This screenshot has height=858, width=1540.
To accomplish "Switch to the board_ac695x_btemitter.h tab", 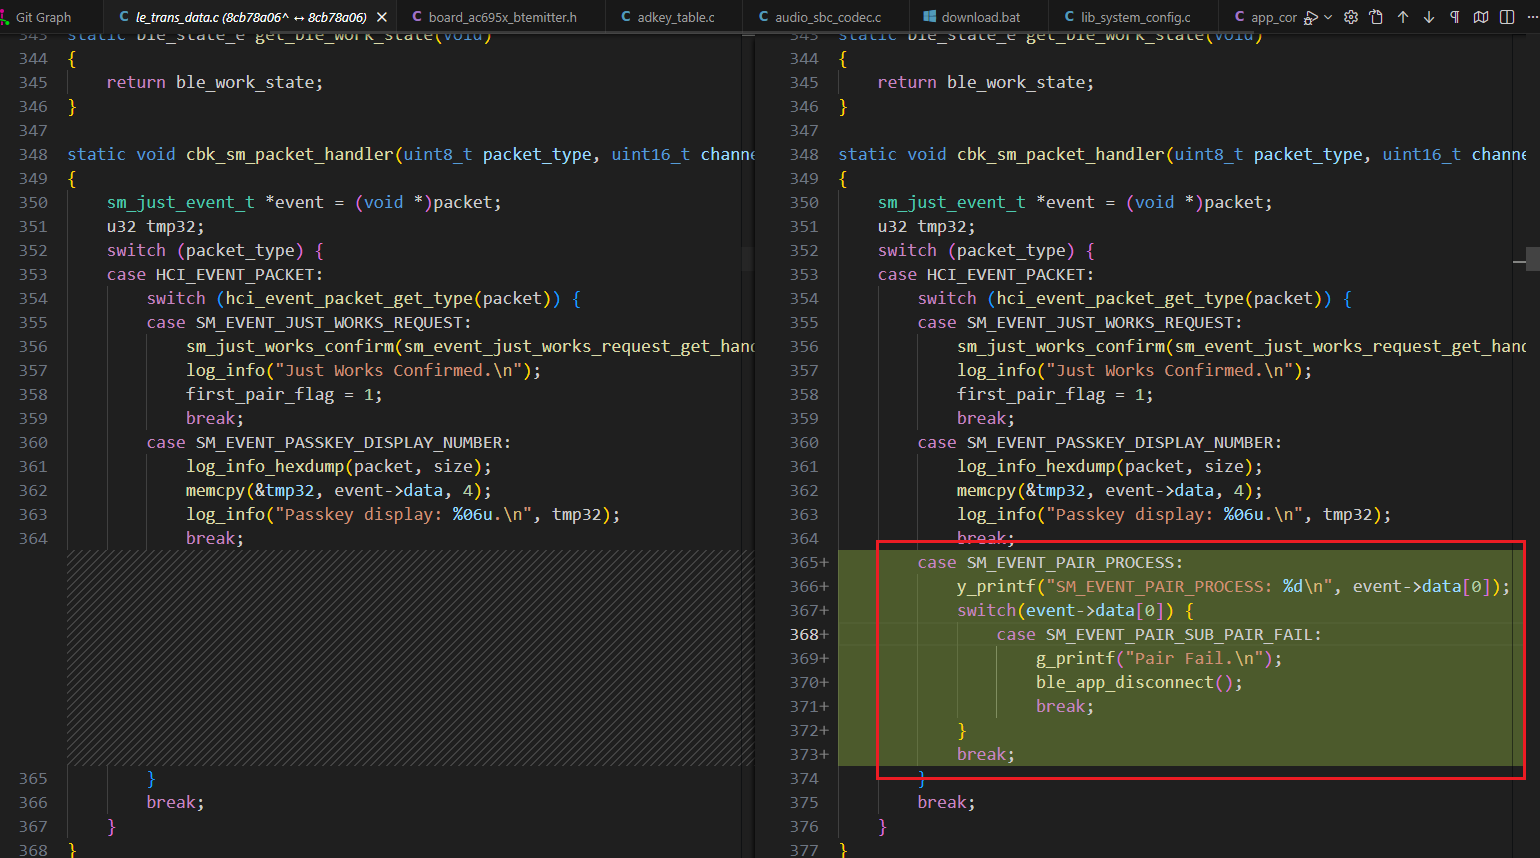I will (500, 17).
